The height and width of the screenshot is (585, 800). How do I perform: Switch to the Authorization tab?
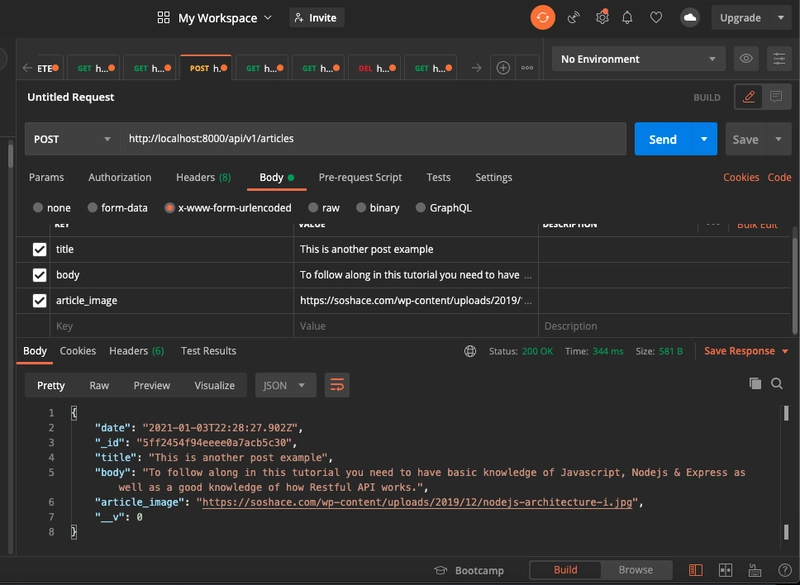120,177
